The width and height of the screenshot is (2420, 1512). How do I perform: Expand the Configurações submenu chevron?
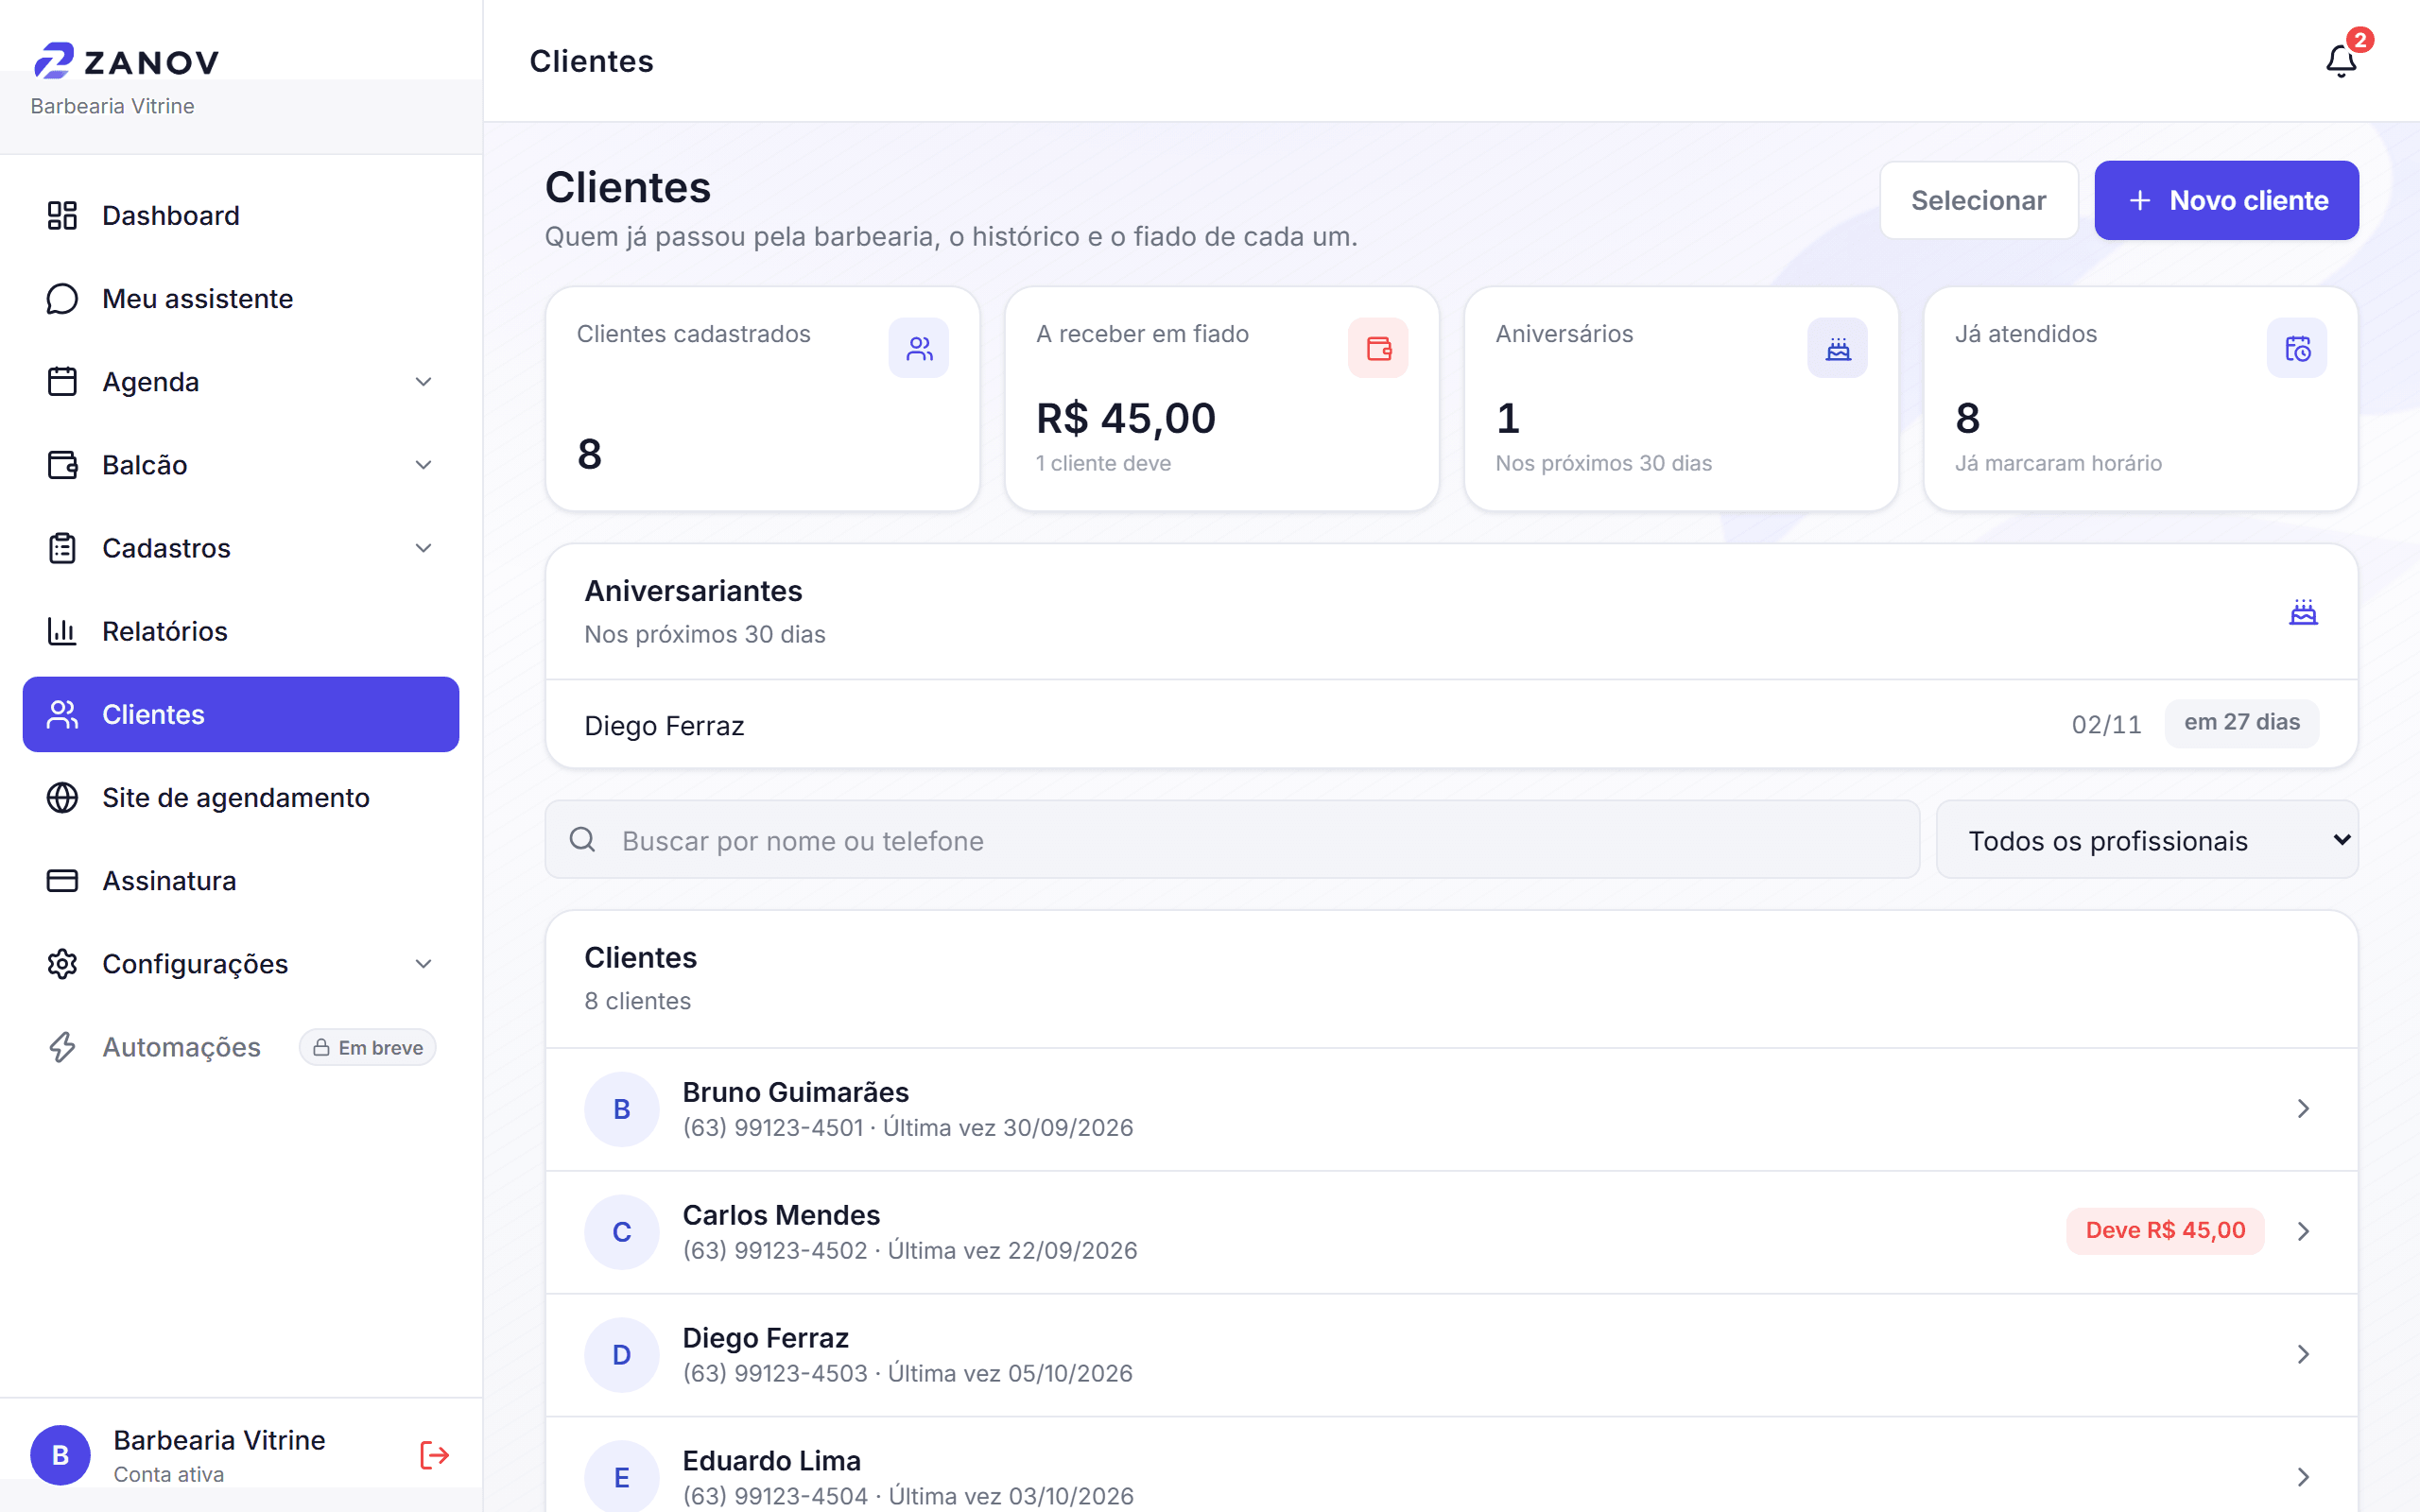click(423, 964)
